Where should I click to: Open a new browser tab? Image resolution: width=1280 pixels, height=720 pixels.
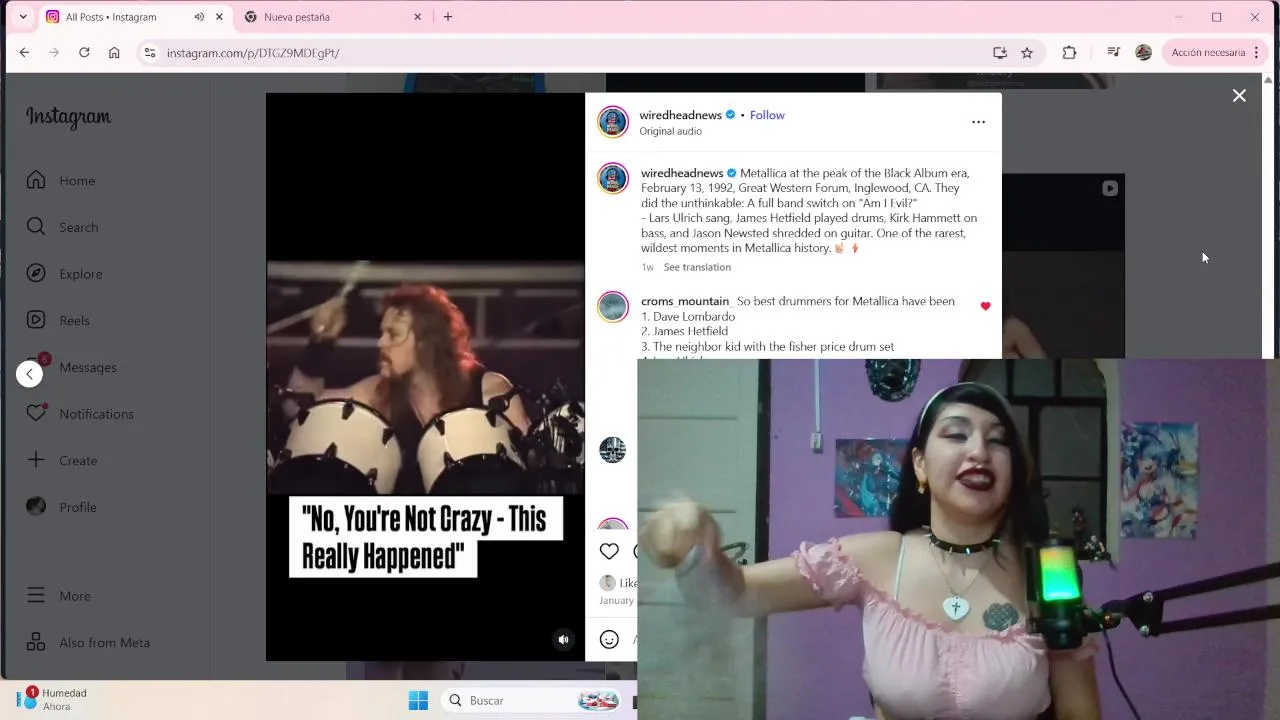[x=448, y=17]
